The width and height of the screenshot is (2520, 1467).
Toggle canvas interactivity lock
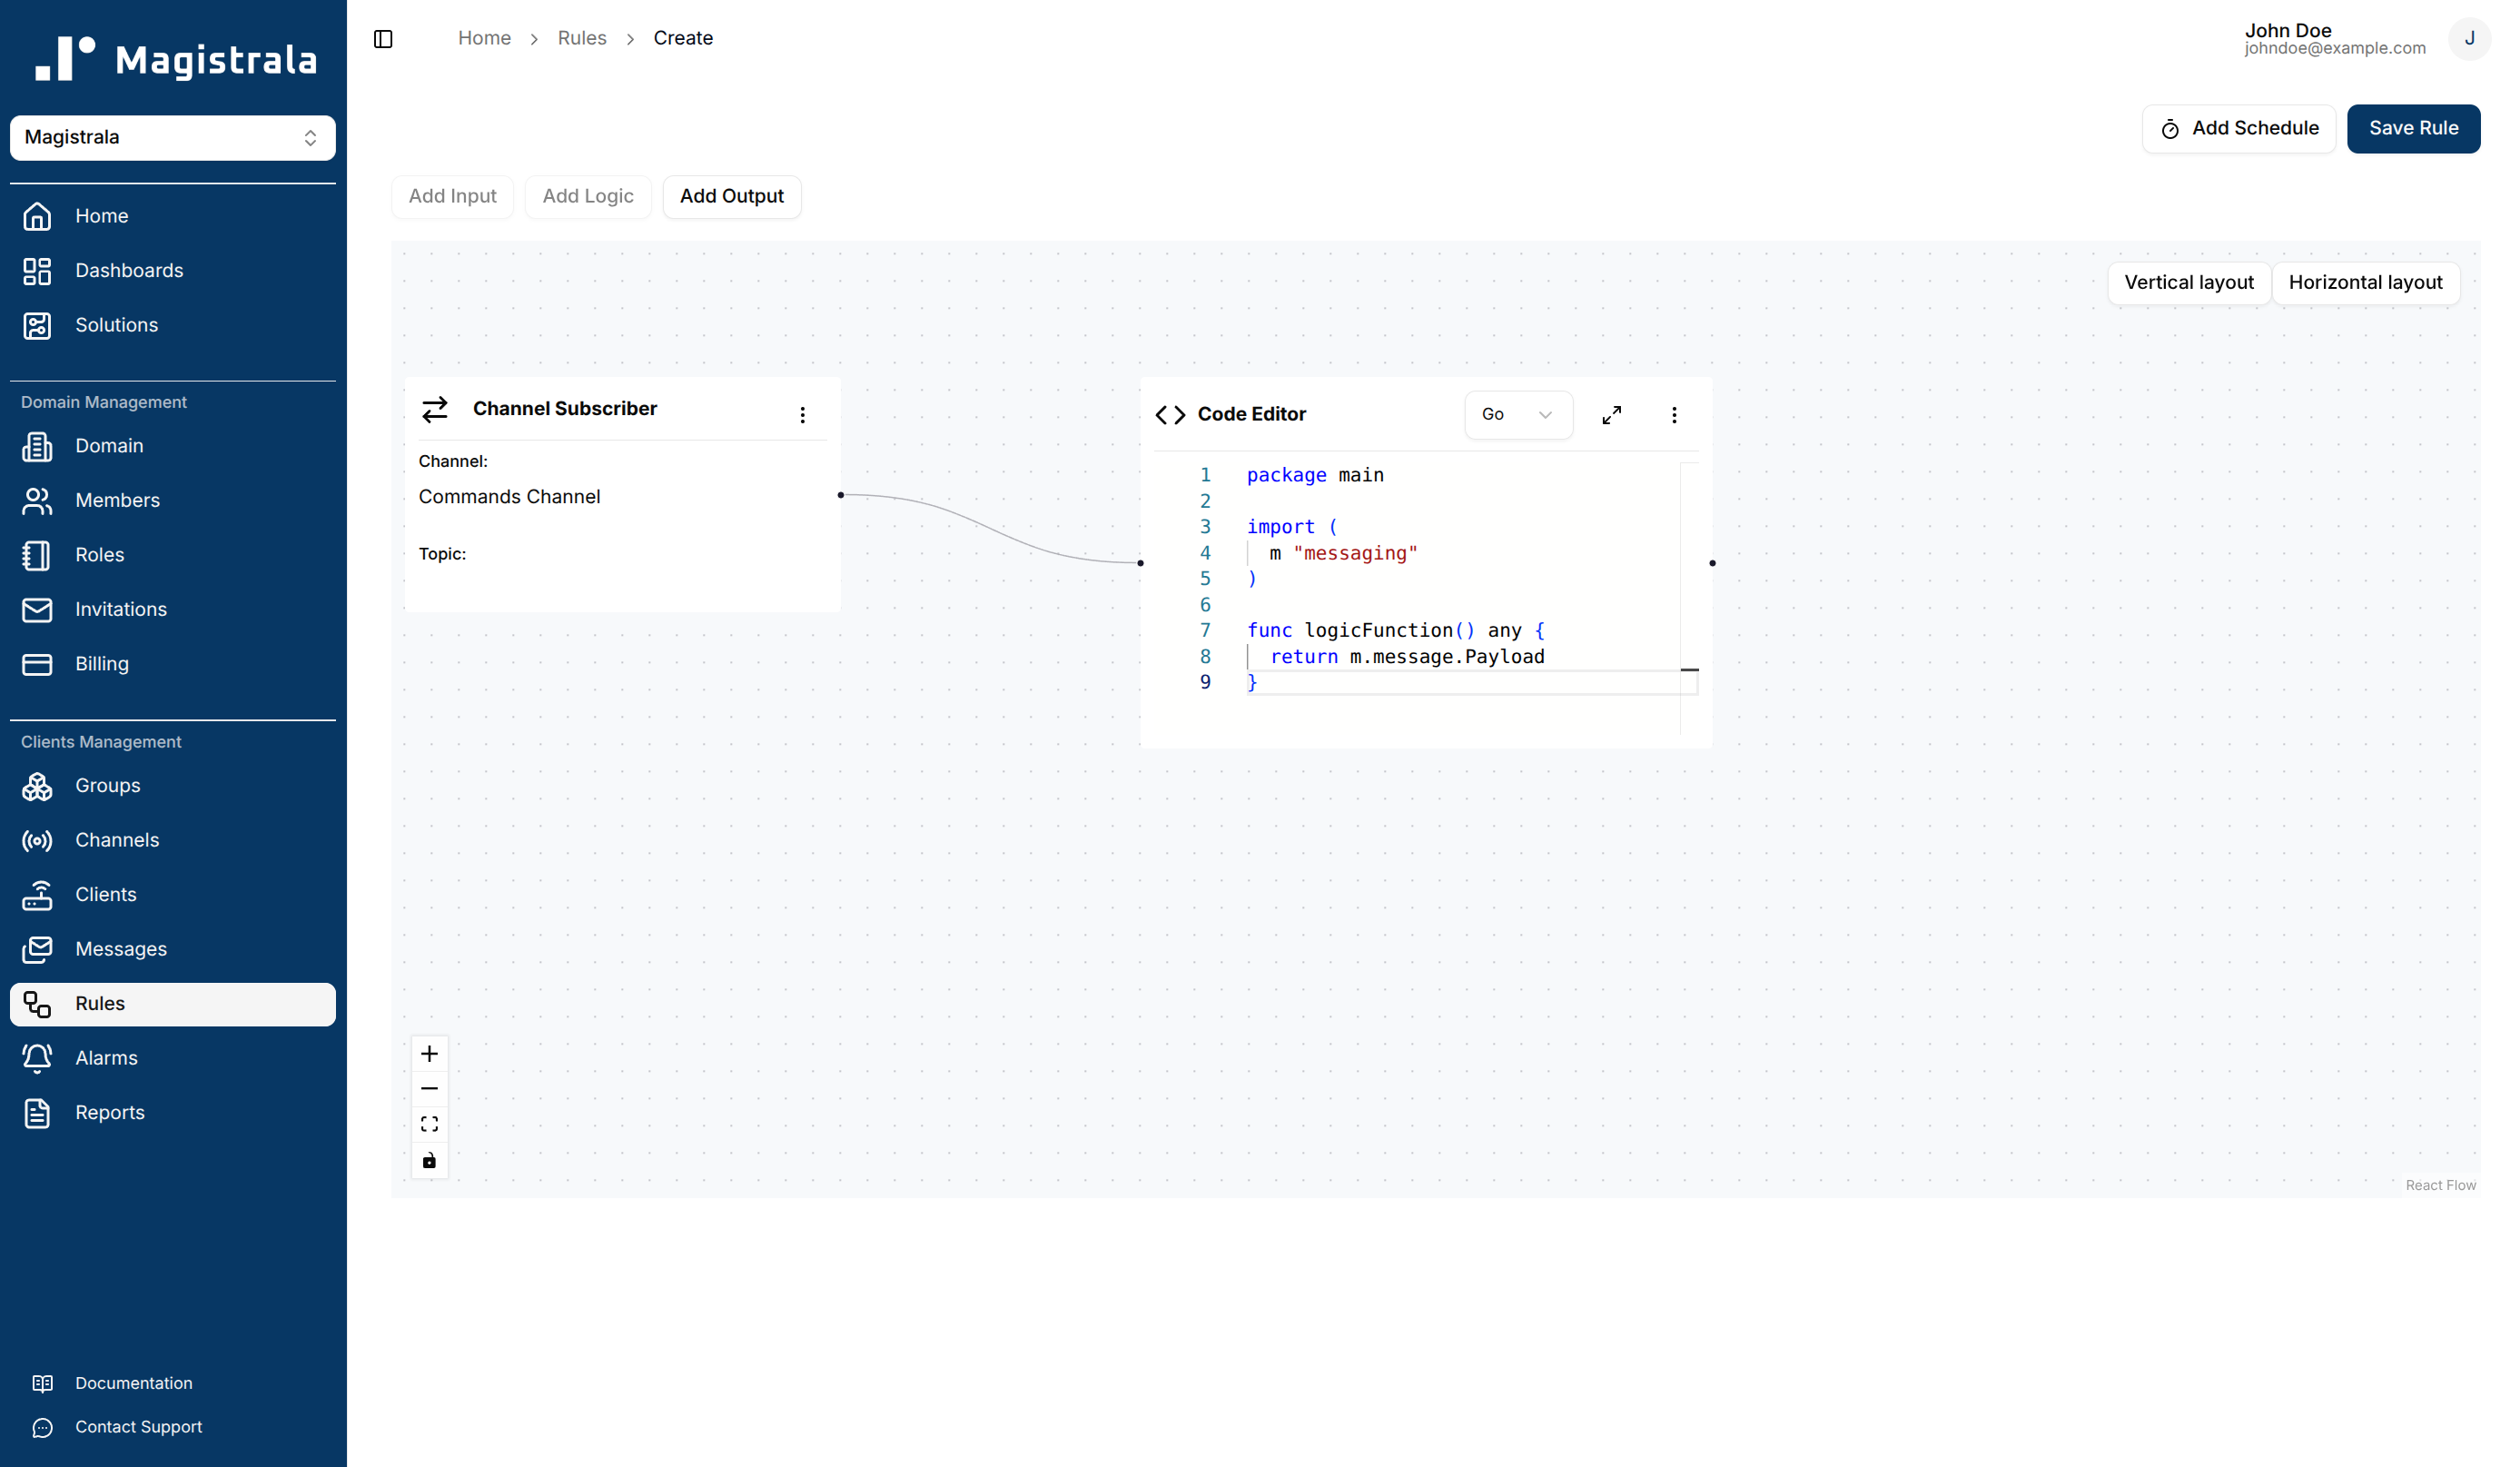coord(429,1161)
